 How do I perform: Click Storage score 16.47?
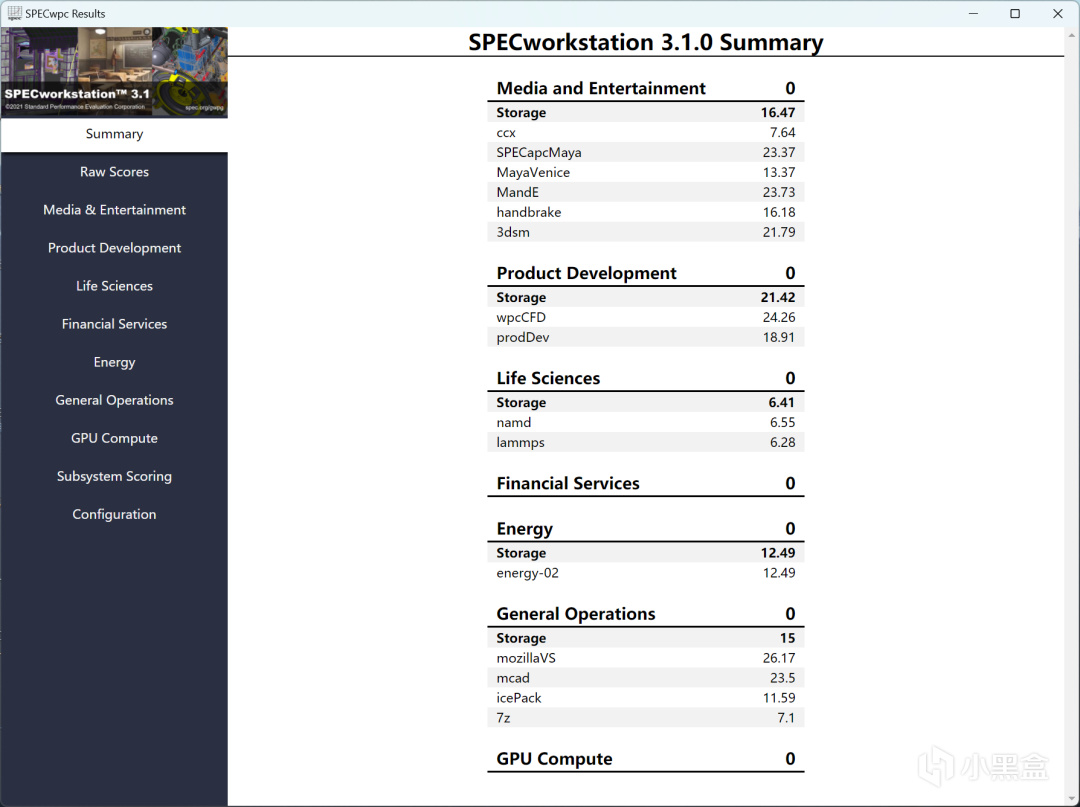(778, 112)
